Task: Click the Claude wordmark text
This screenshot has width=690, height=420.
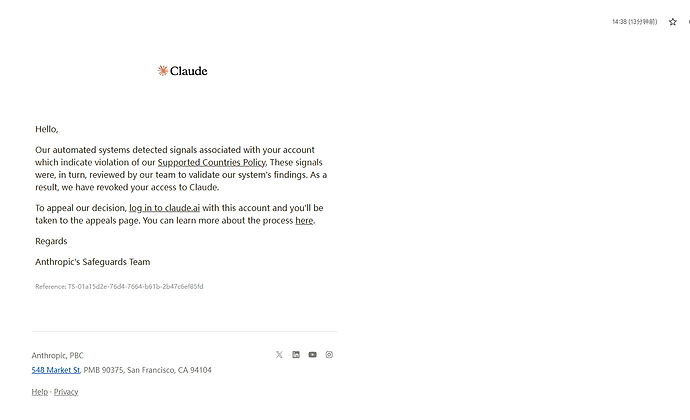Action: tap(188, 71)
